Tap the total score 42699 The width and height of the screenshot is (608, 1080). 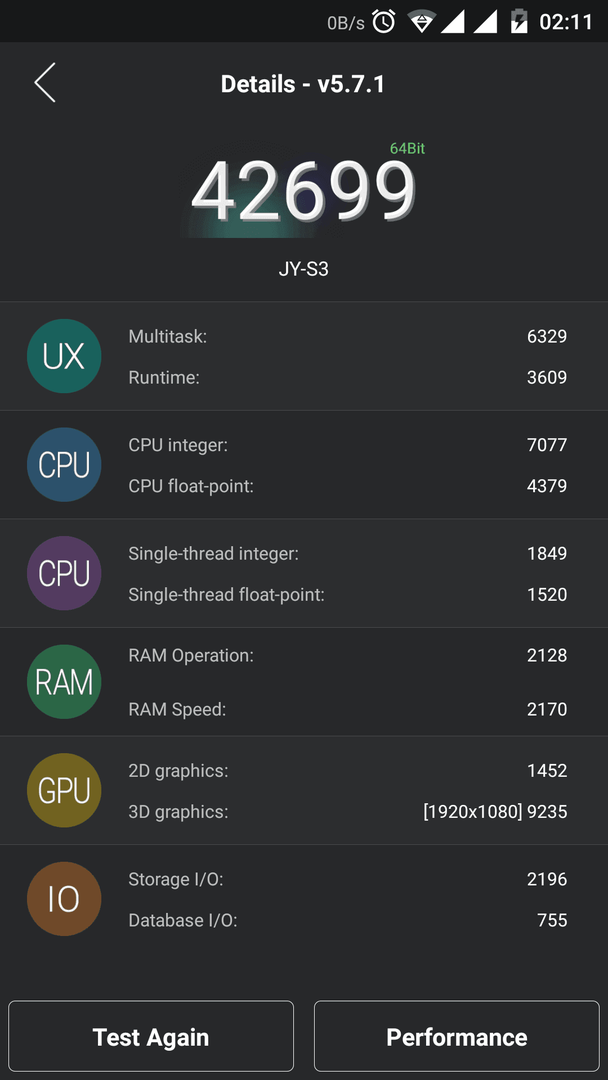pos(303,191)
